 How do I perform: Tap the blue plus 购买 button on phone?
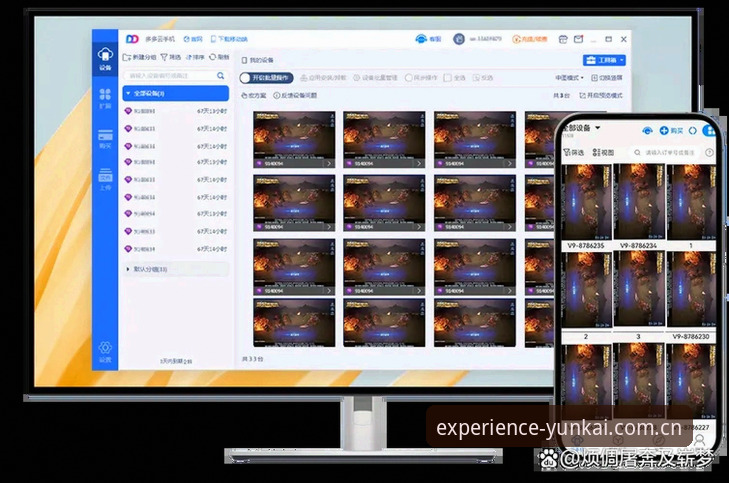(x=671, y=131)
